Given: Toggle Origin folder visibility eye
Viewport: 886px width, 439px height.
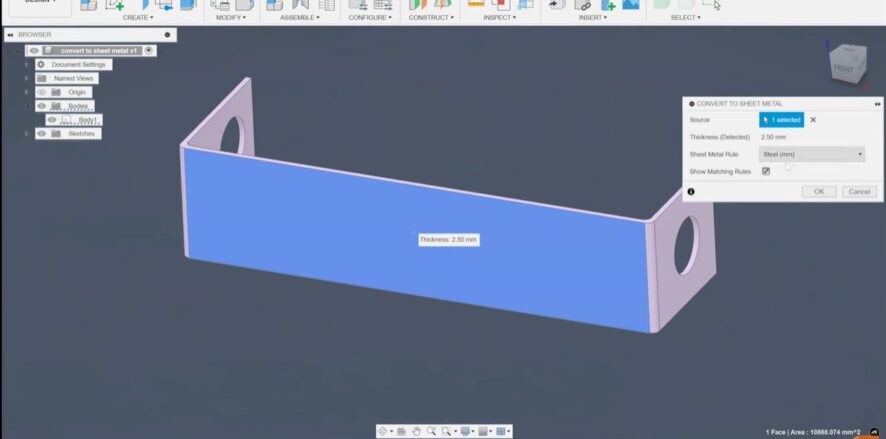Looking at the screenshot, I should [x=42, y=92].
